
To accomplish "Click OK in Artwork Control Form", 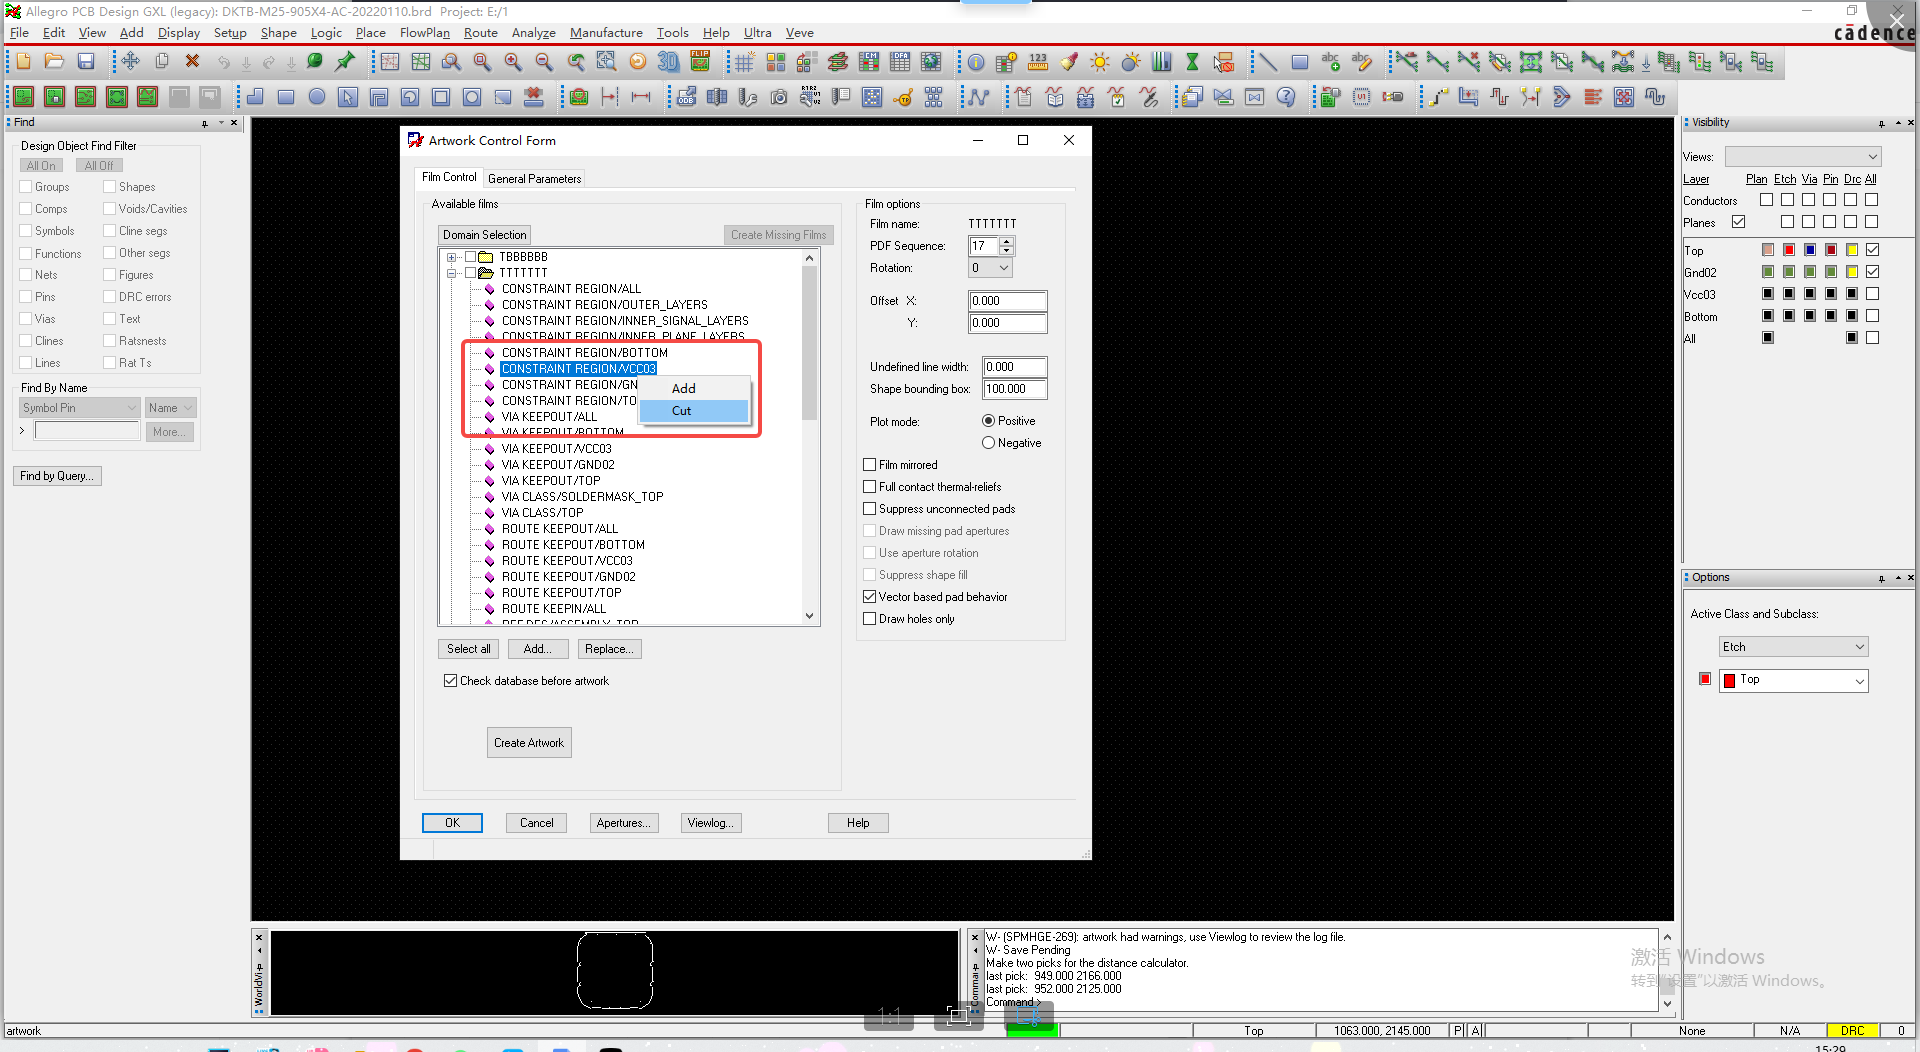I will [x=452, y=823].
